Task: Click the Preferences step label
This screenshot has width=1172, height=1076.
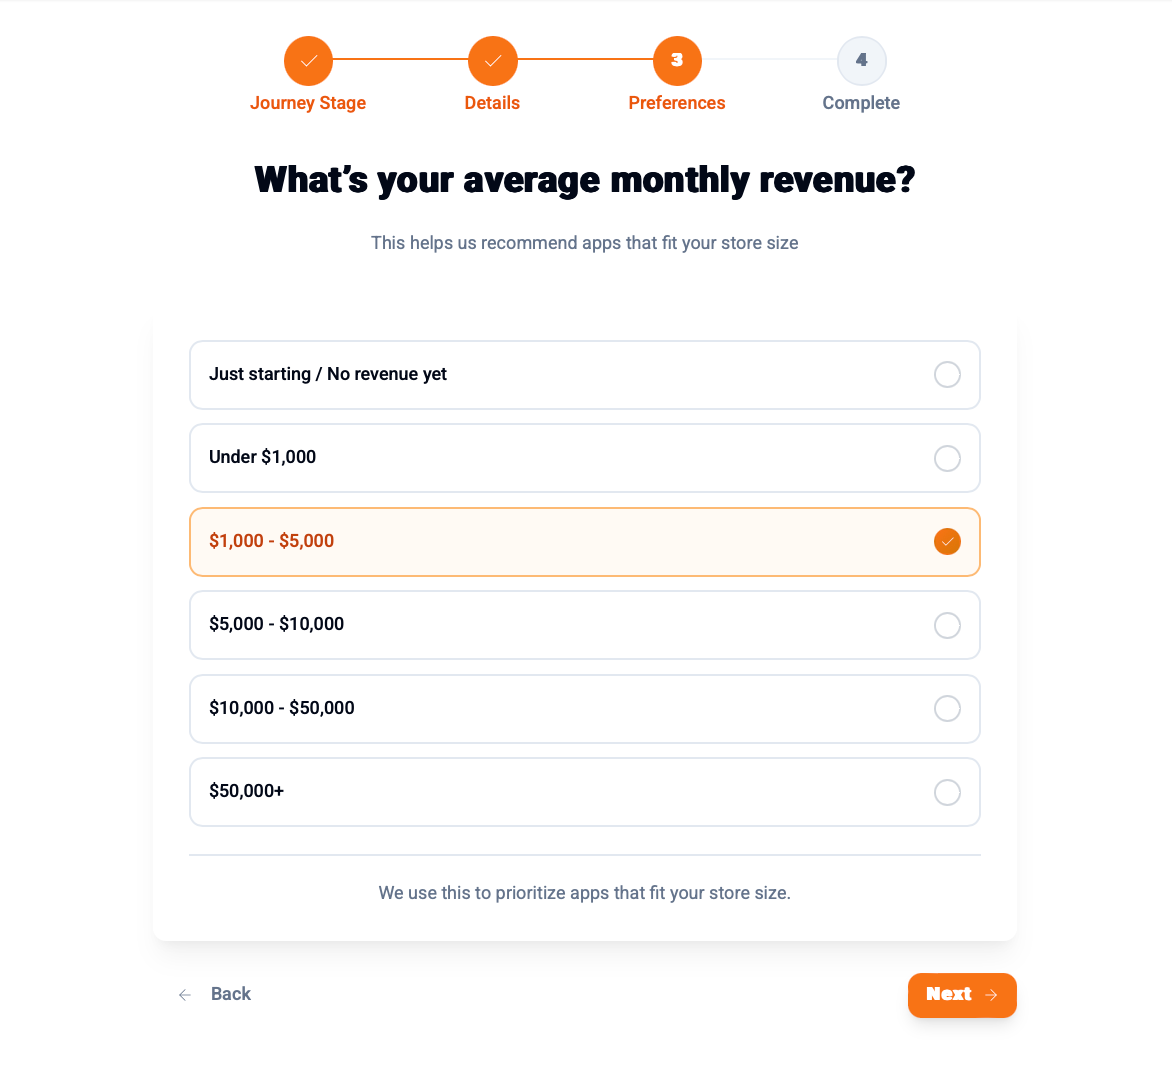Action: click(x=677, y=103)
